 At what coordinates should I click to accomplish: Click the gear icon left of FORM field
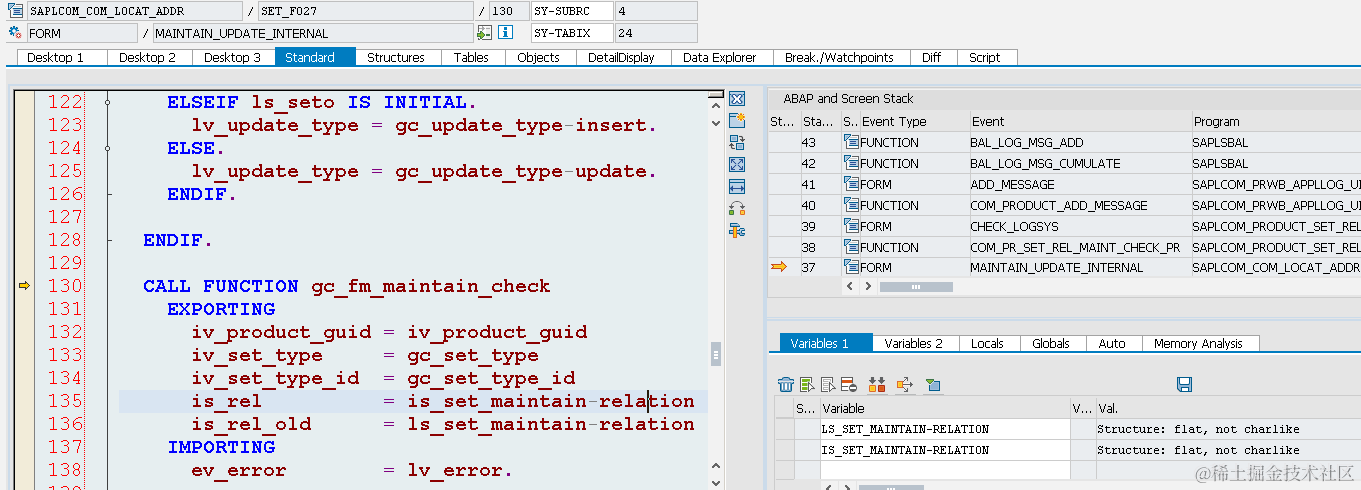(15, 33)
